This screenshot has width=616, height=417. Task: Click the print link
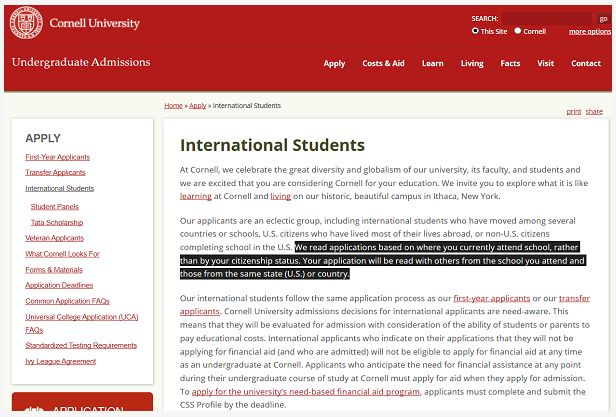tap(573, 111)
